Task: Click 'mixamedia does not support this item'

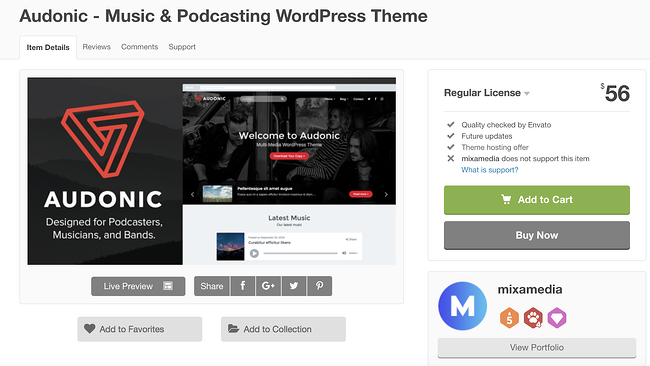Action: [525, 158]
